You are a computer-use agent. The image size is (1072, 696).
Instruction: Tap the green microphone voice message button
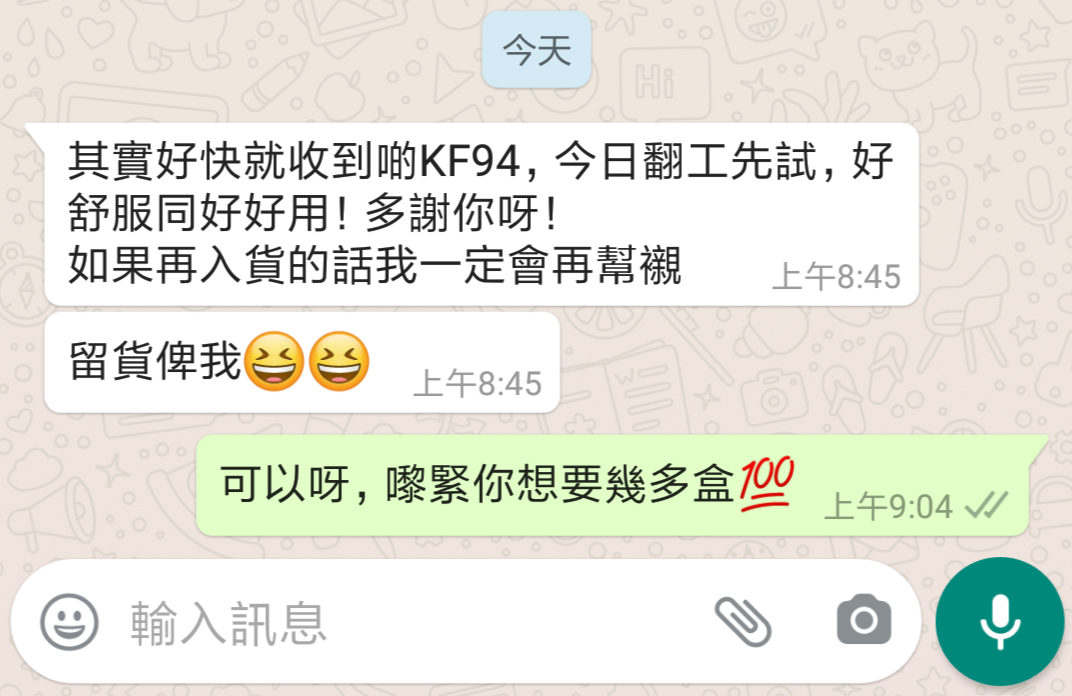[x=1000, y=621]
